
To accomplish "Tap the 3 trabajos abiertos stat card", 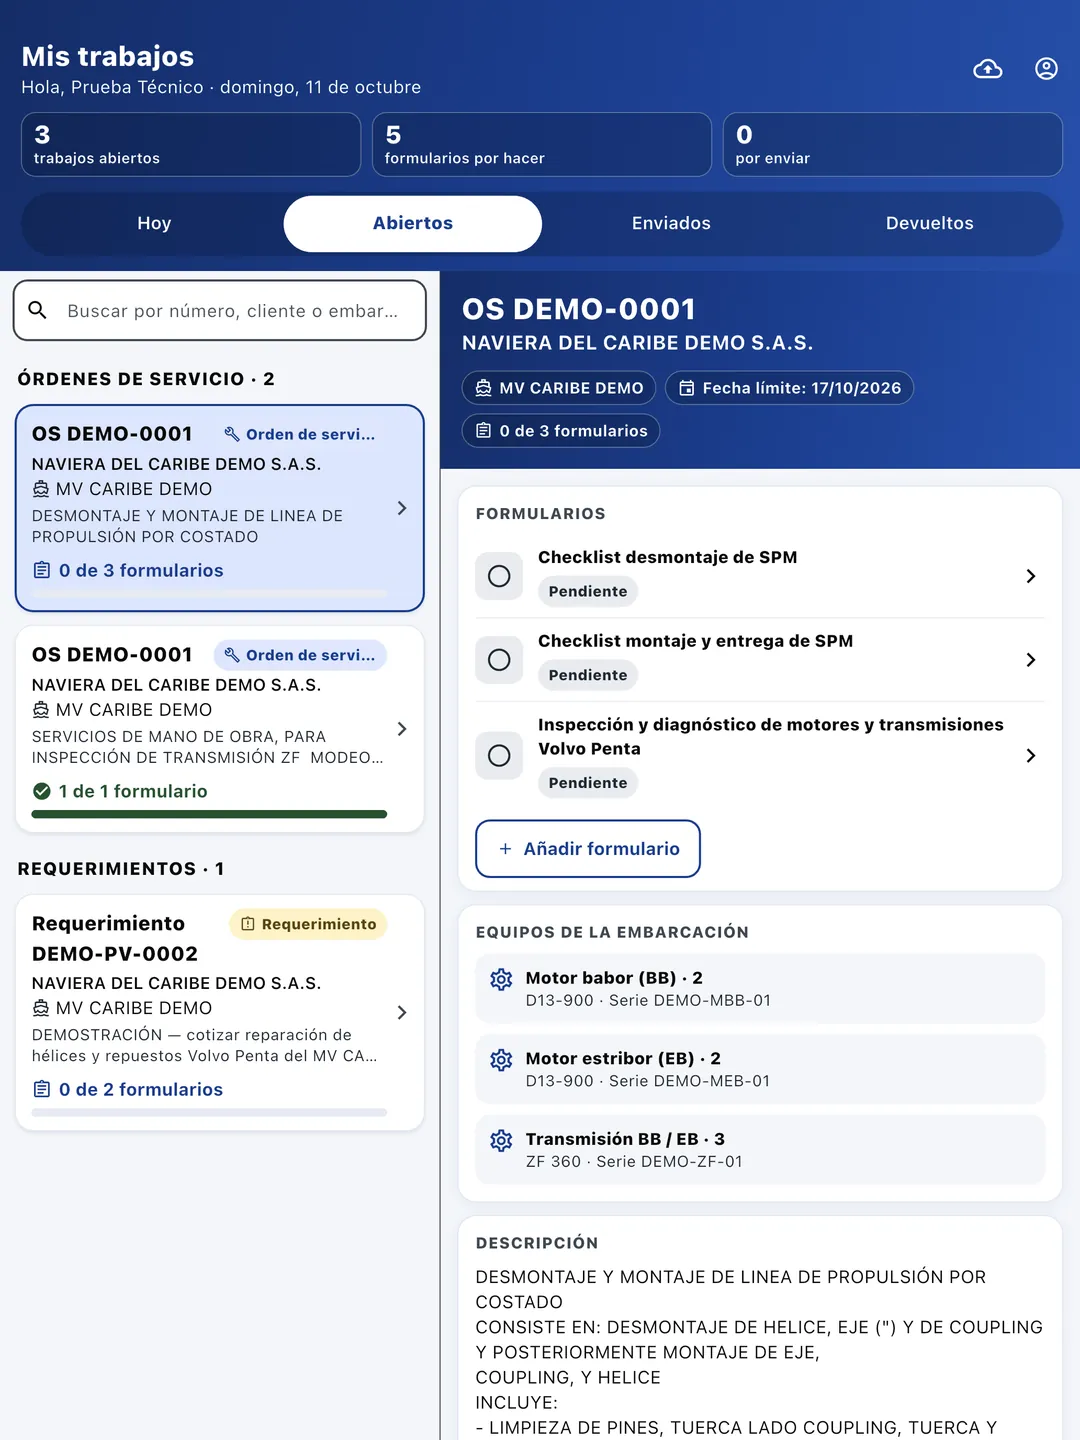I will coord(191,145).
